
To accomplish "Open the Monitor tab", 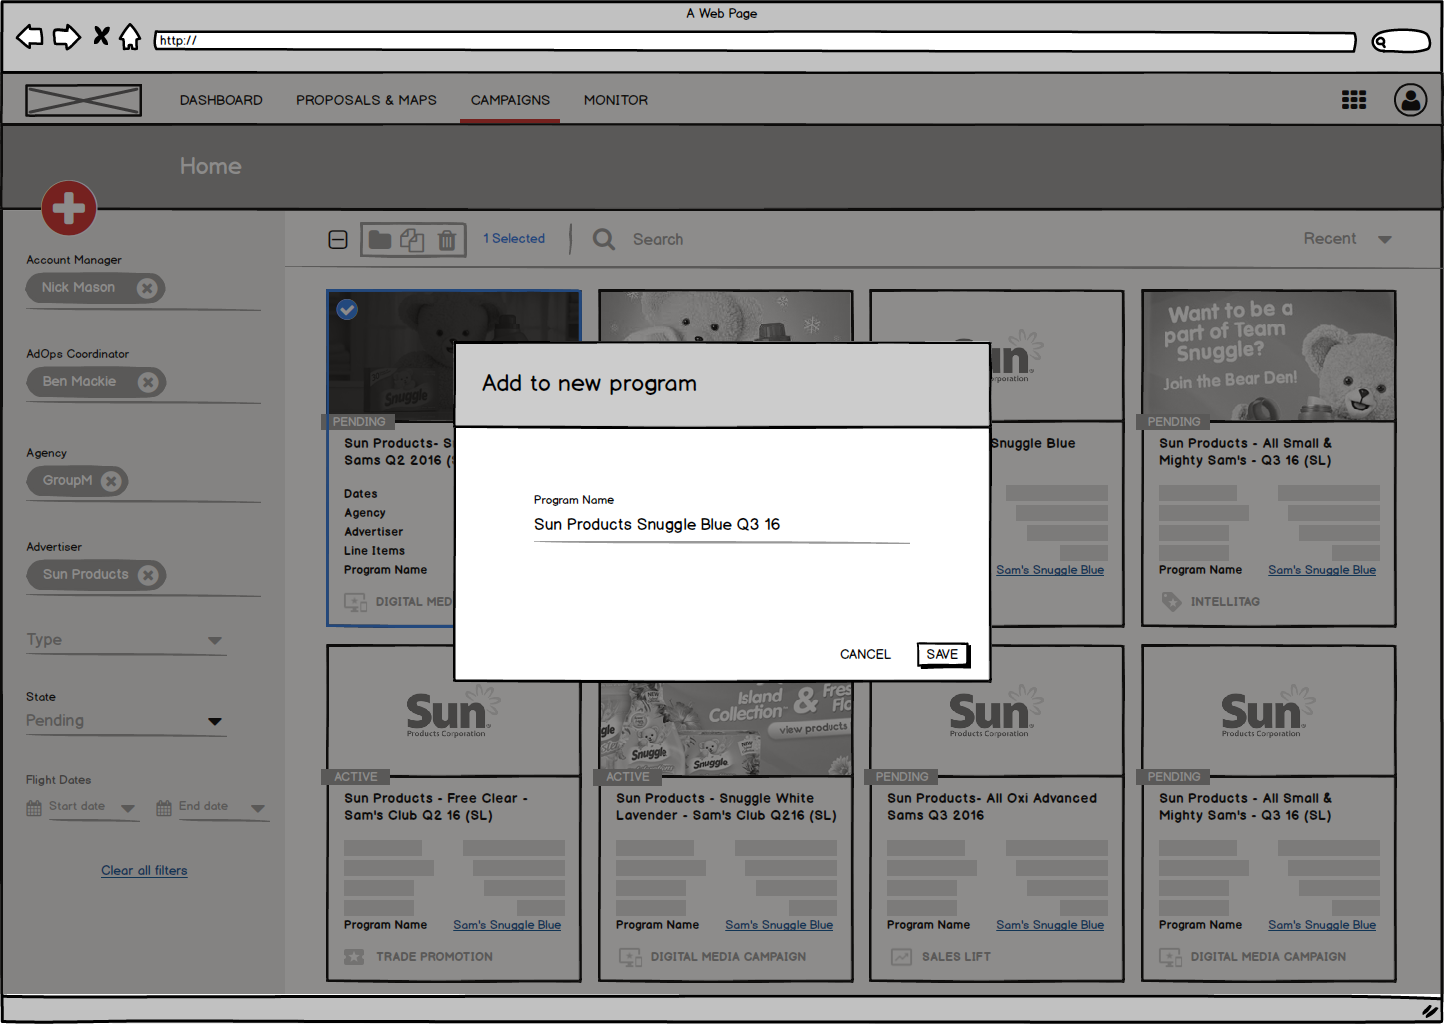I will point(616,100).
